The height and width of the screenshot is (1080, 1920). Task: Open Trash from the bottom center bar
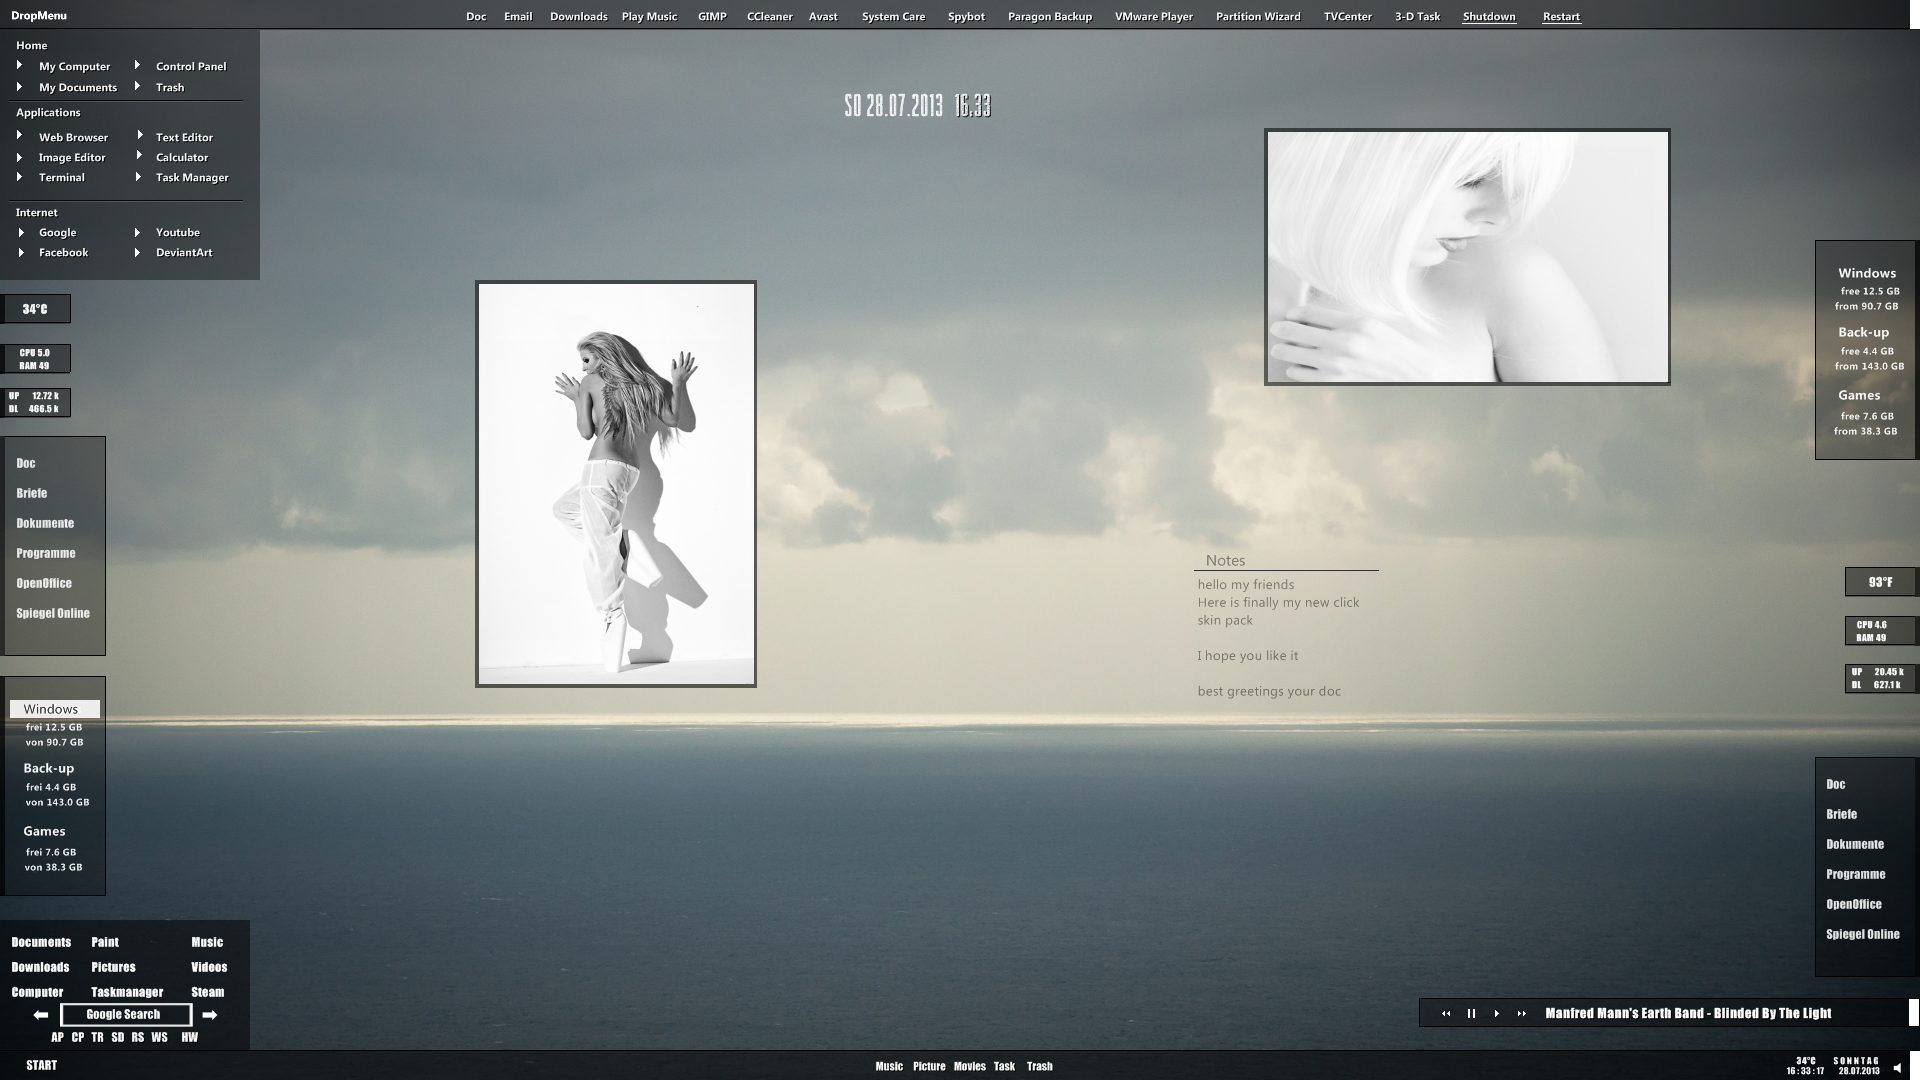(1039, 1066)
